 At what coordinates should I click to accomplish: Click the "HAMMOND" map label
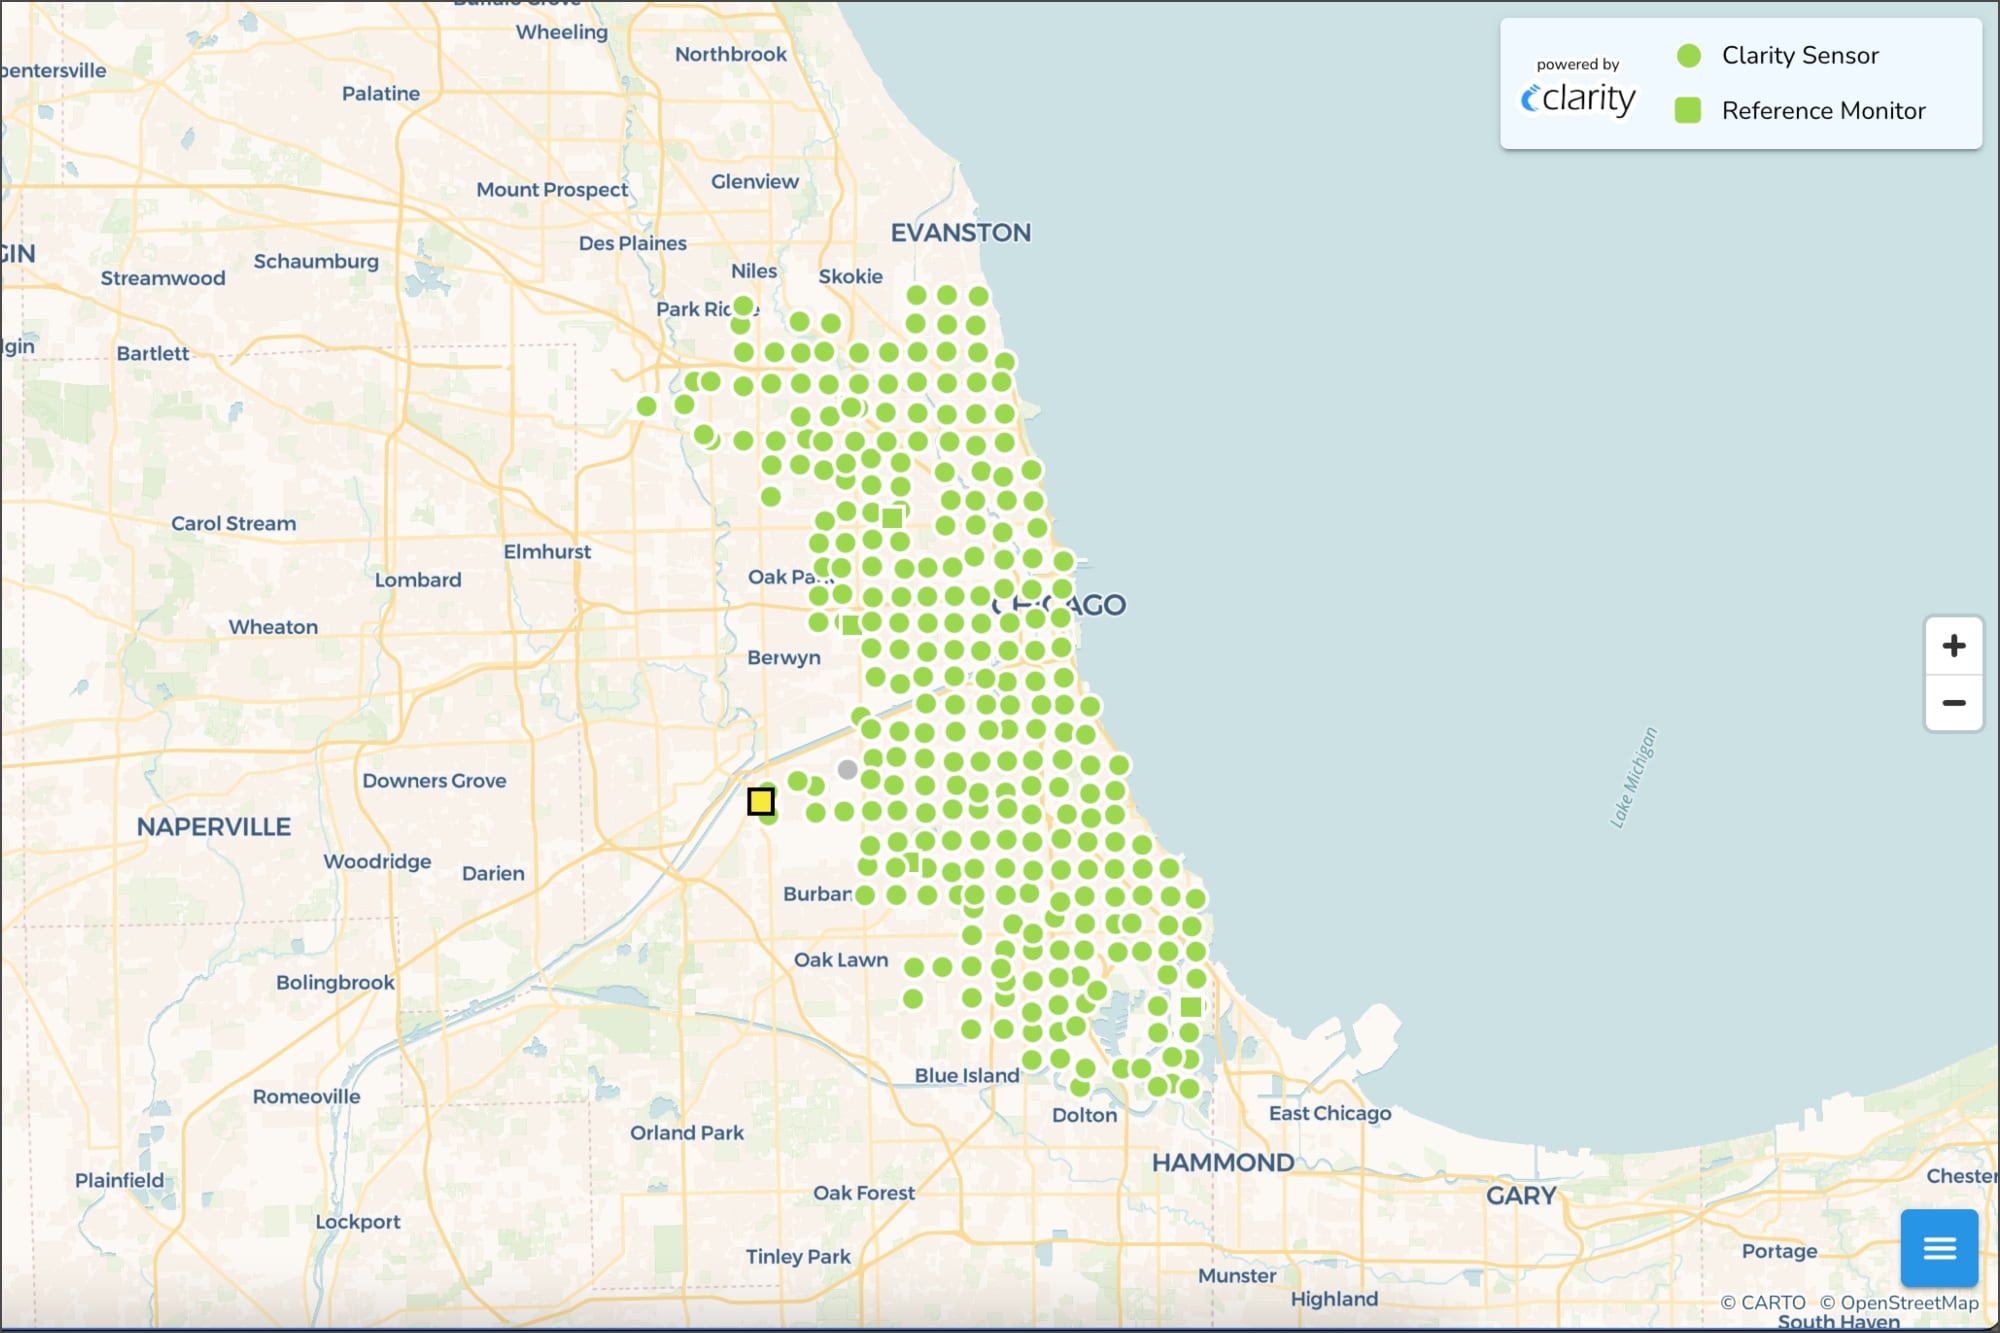(x=1222, y=1163)
